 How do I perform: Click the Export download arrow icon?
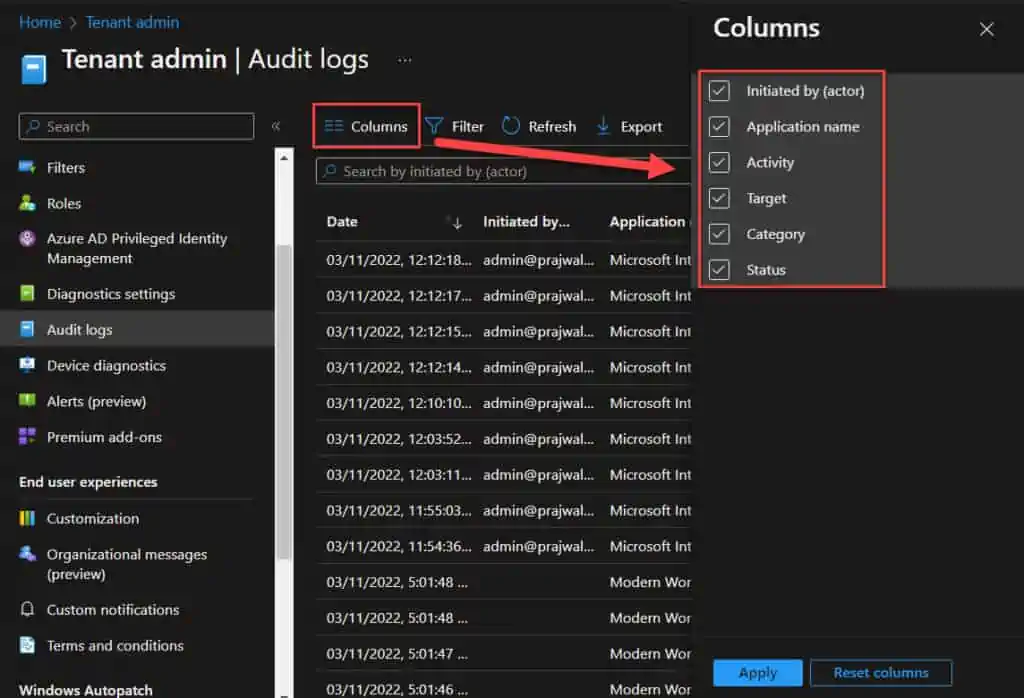pyautogui.click(x=603, y=125)
